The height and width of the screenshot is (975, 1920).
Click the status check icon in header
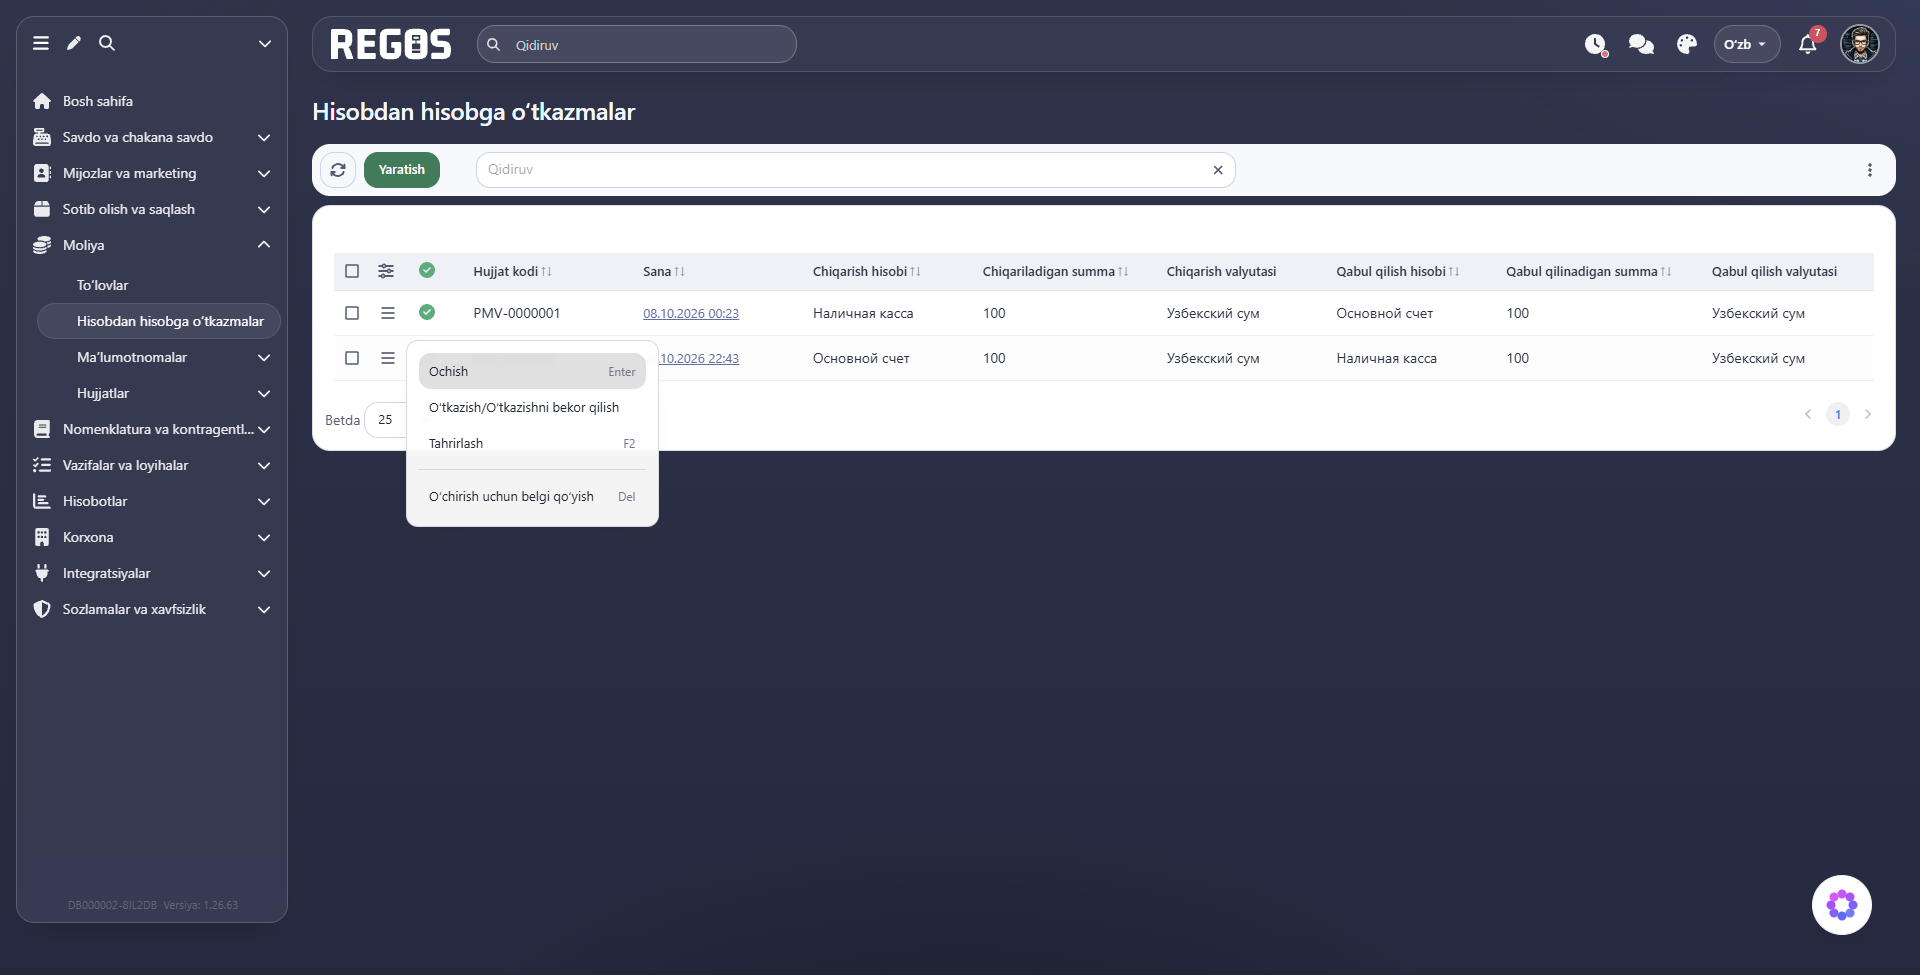point(427,270)
